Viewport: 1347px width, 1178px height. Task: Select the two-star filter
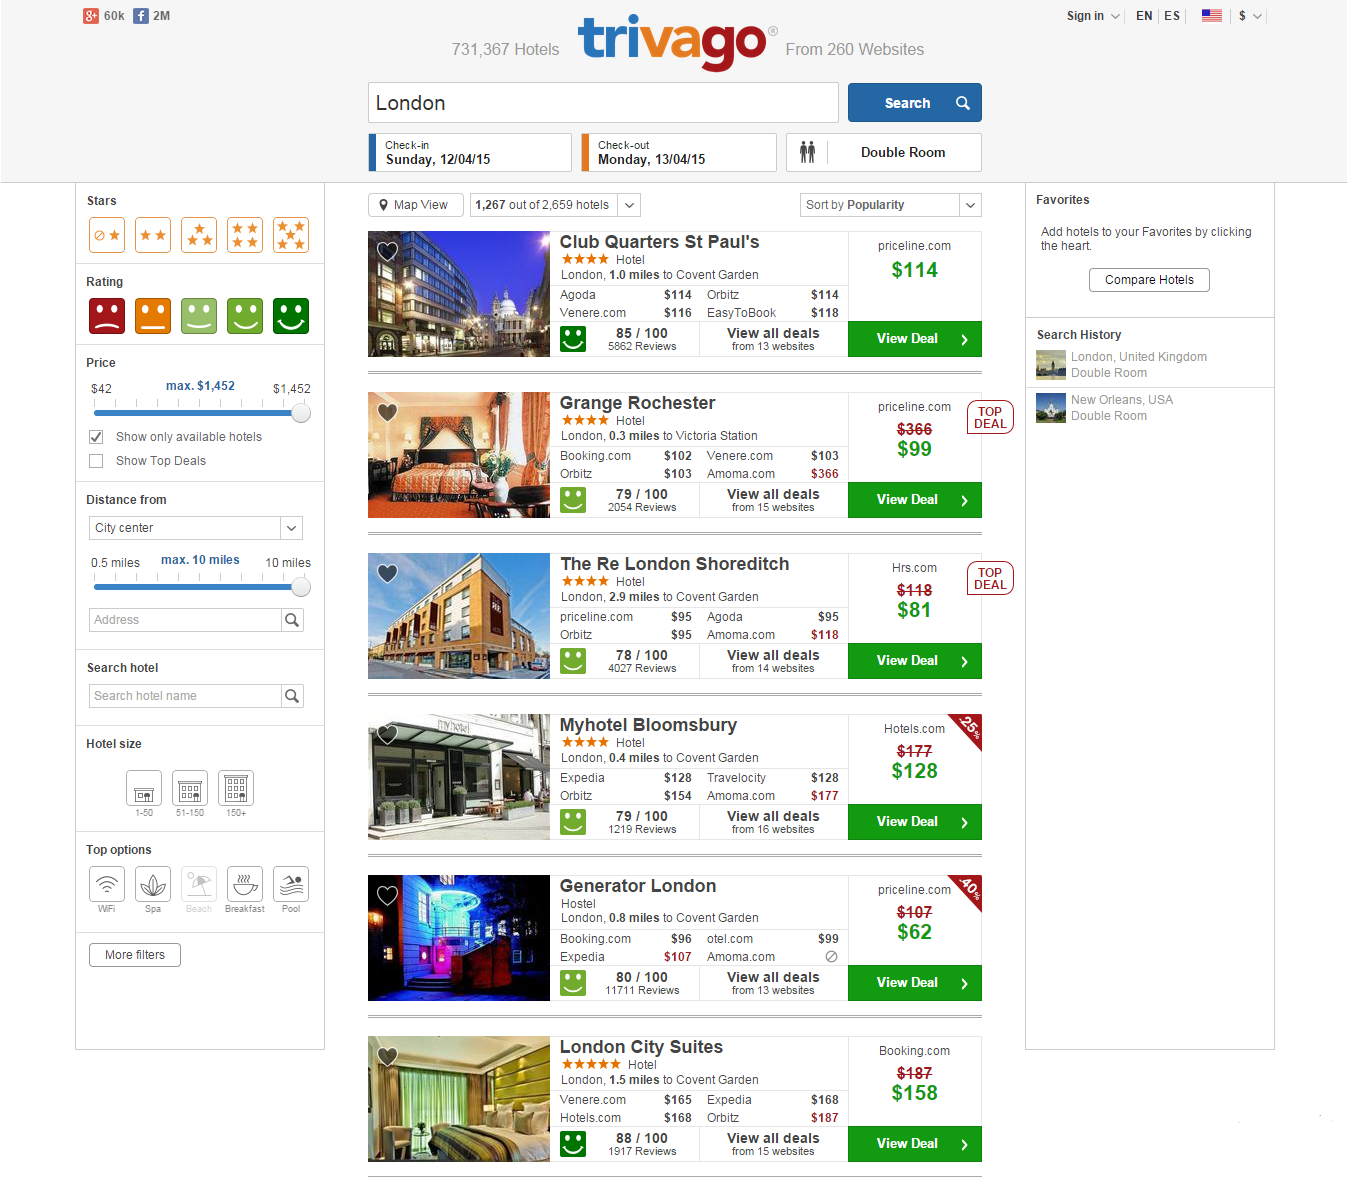pos(153,235)
